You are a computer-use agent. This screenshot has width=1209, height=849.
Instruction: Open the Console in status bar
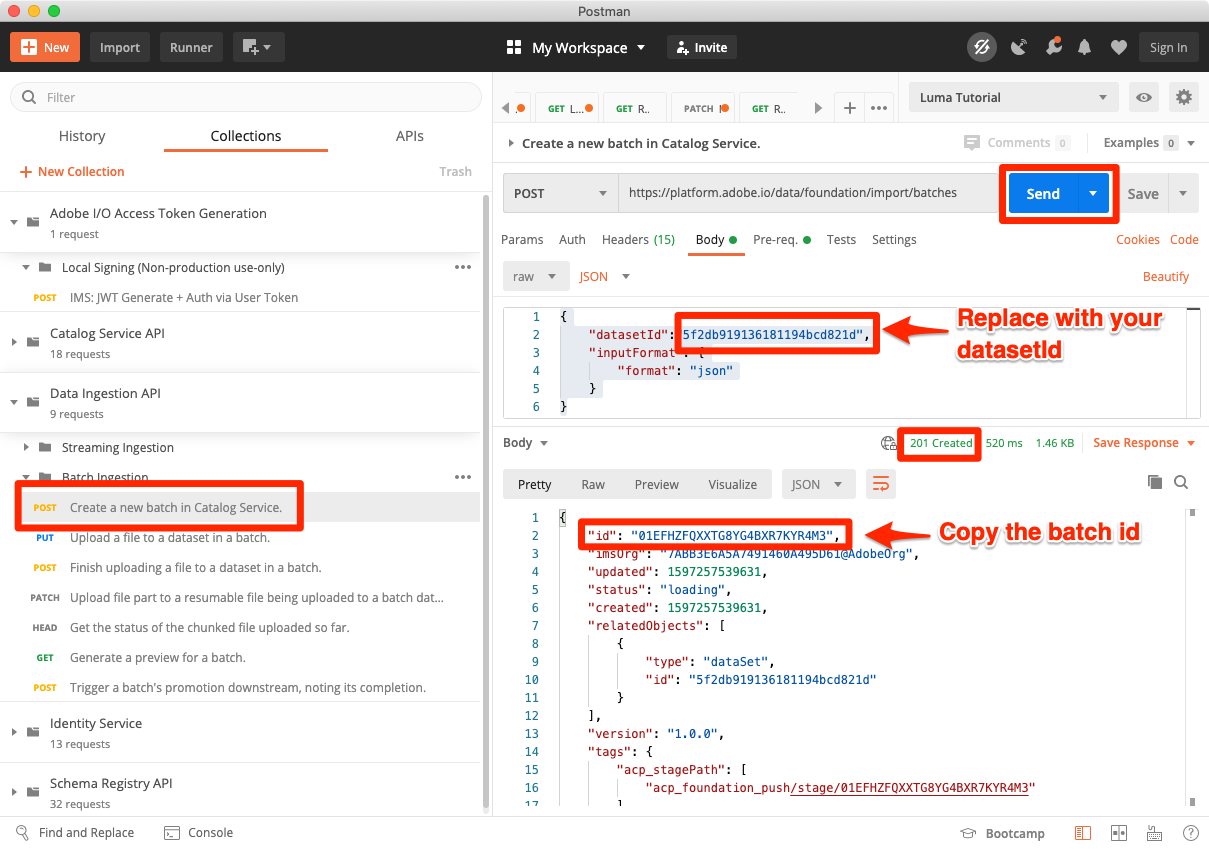pos(199,832)
